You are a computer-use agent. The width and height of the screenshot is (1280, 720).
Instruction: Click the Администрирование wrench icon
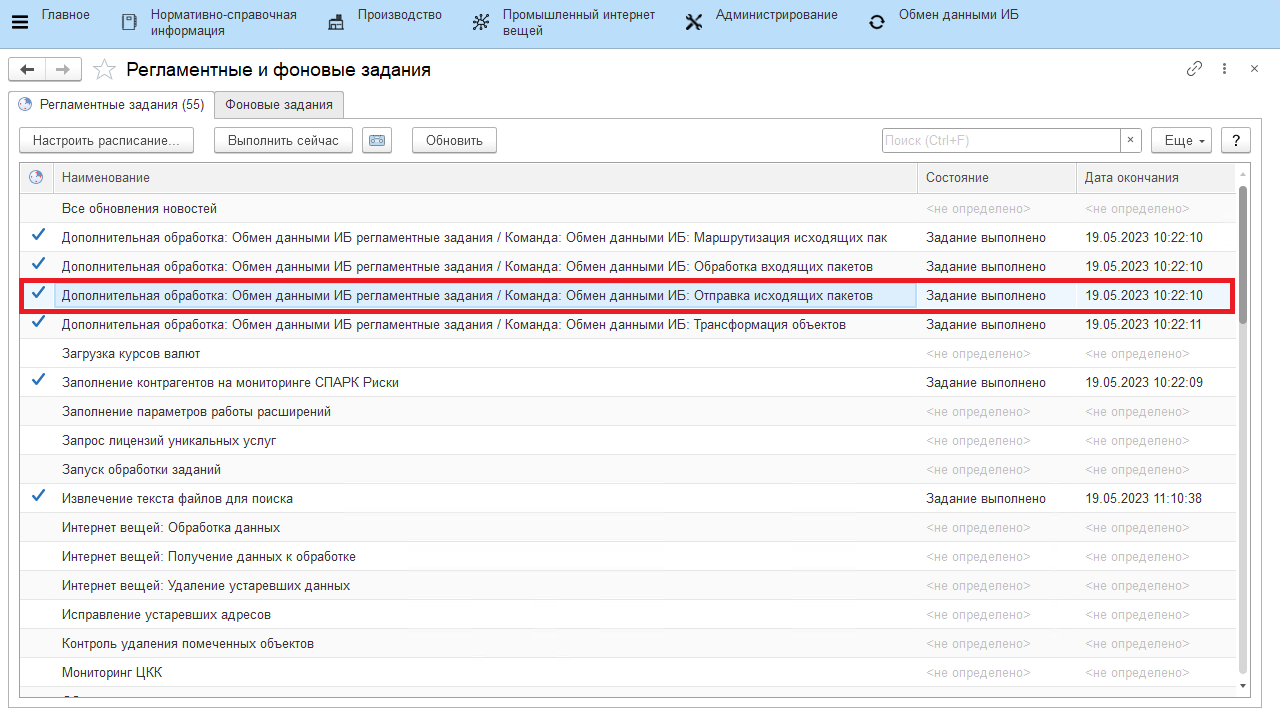[694, 23]
